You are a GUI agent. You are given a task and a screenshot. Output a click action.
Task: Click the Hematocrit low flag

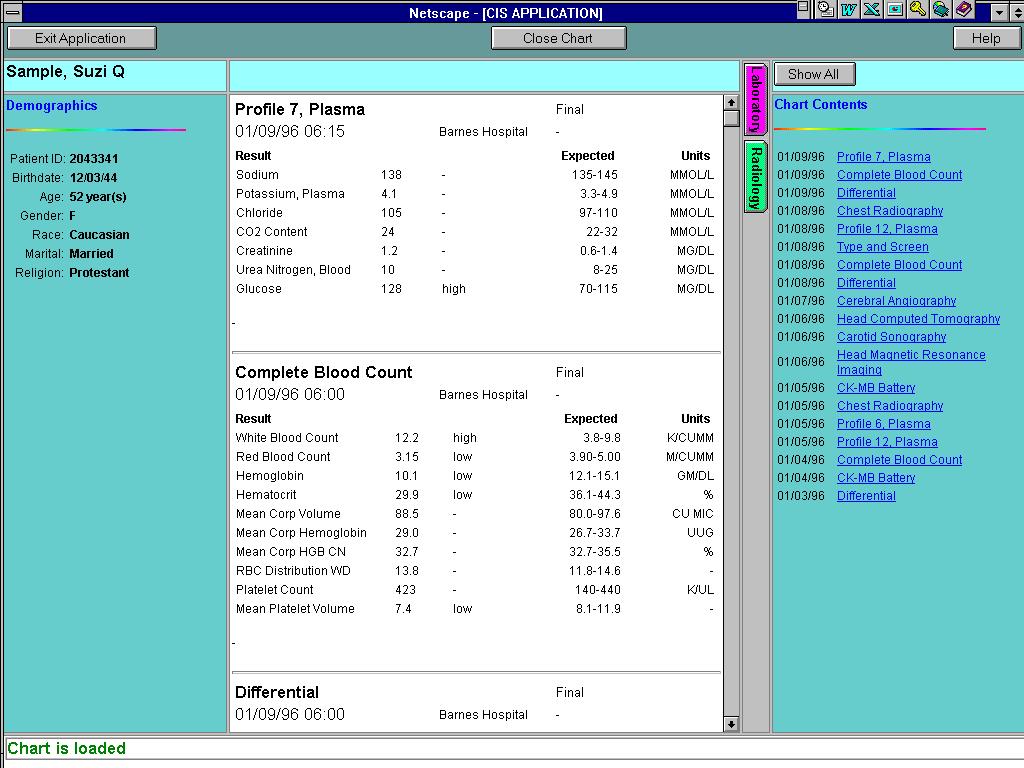click(462, 495)
